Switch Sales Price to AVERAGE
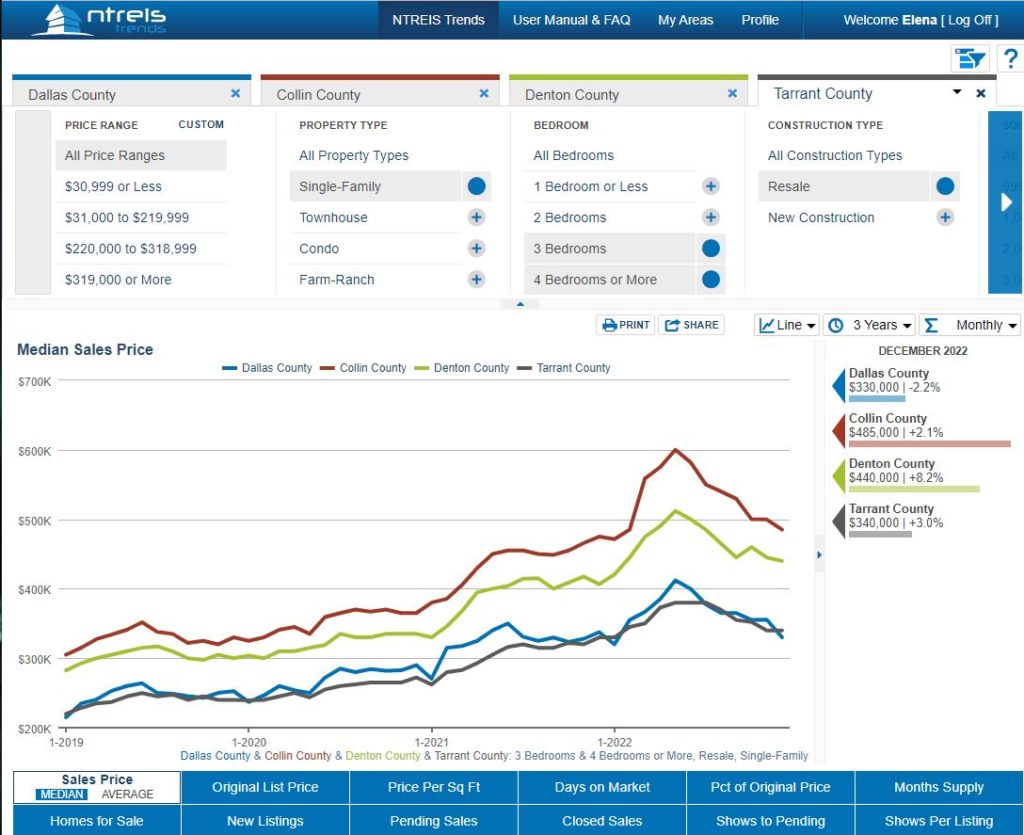 pyautogui.click(x=127, y=794)
